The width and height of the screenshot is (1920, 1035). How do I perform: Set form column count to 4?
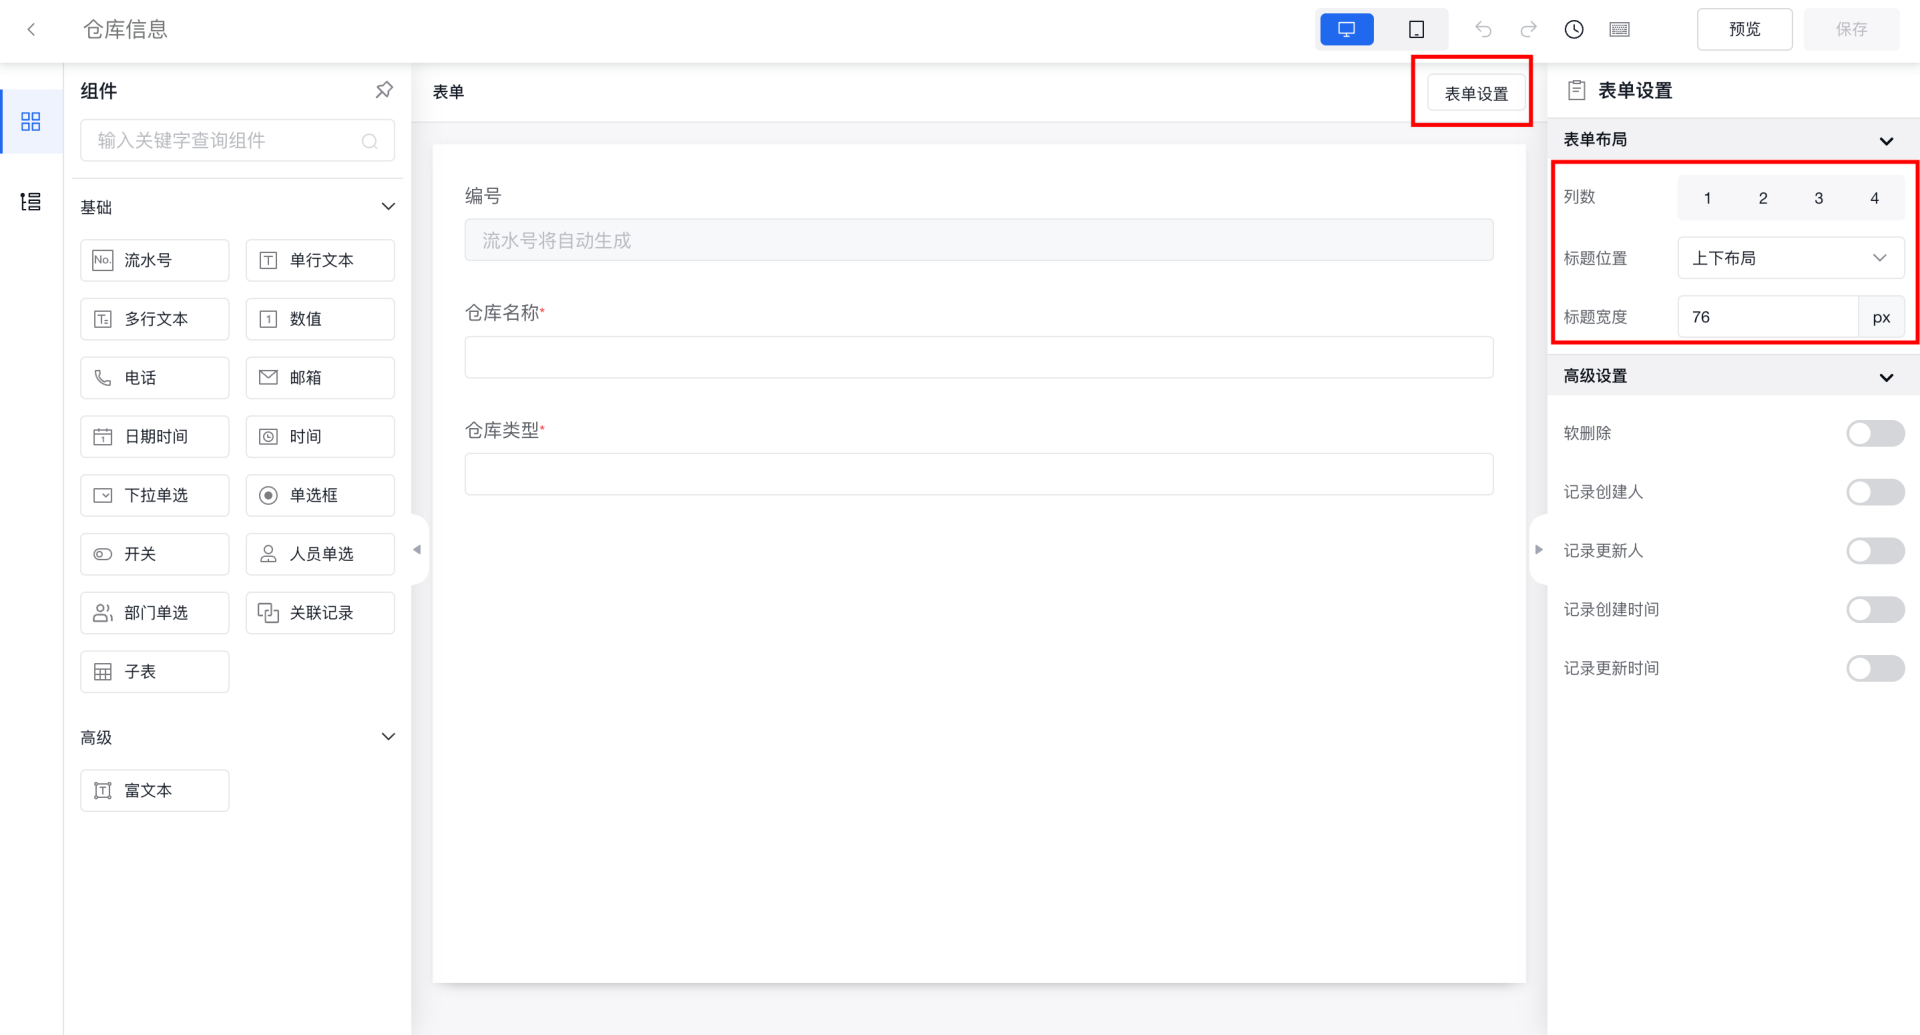point(1874,198)
